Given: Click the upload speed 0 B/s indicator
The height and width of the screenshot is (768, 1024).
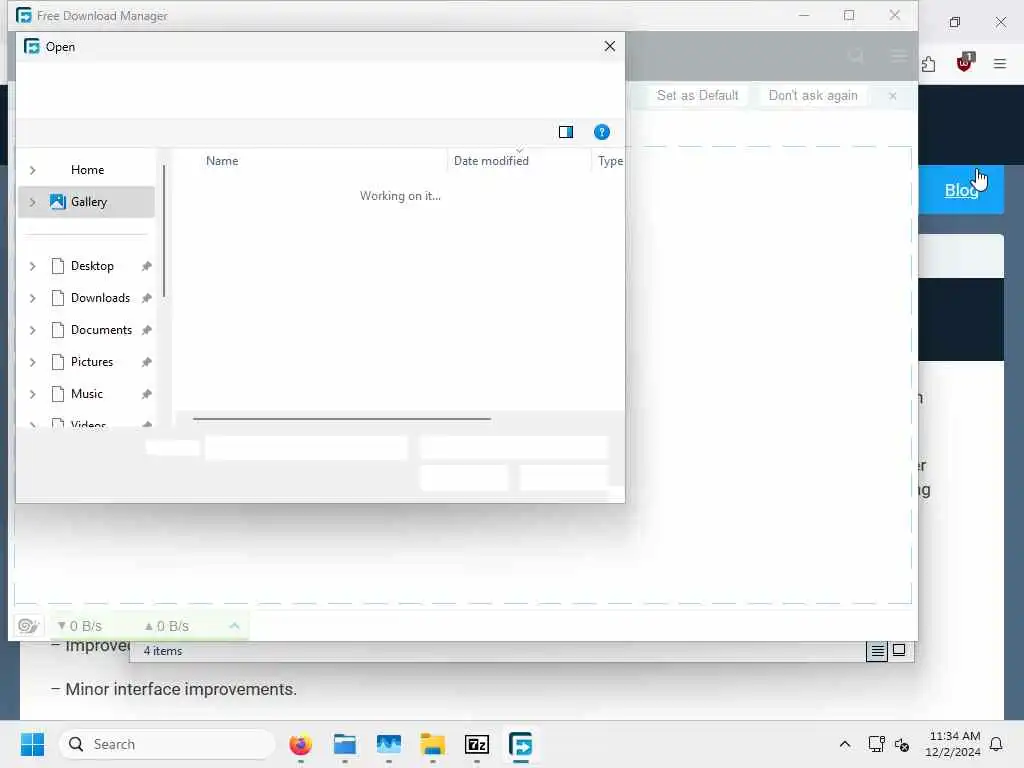Looking at the screenshot, I should point(167,626).
